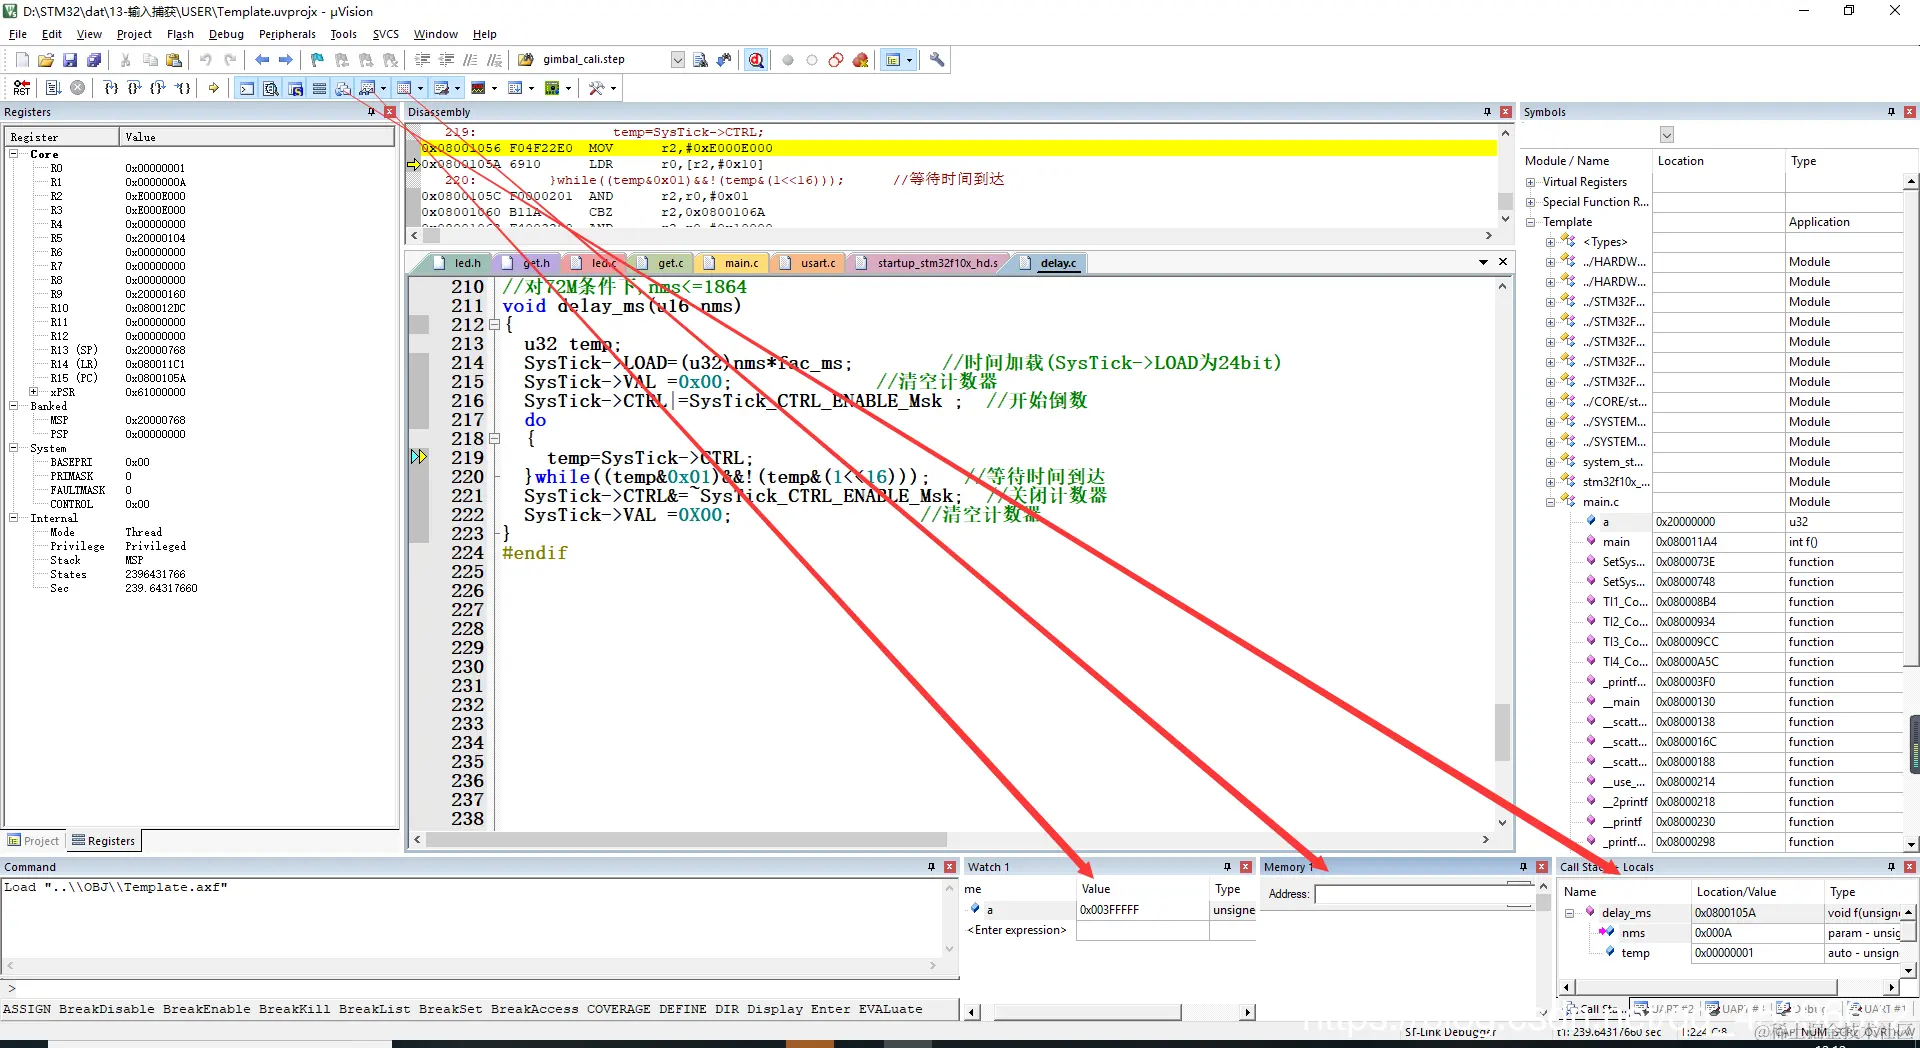Collapse the Core register group
This screenshot has height=1048, width=1920.
(x=14, y=154)
